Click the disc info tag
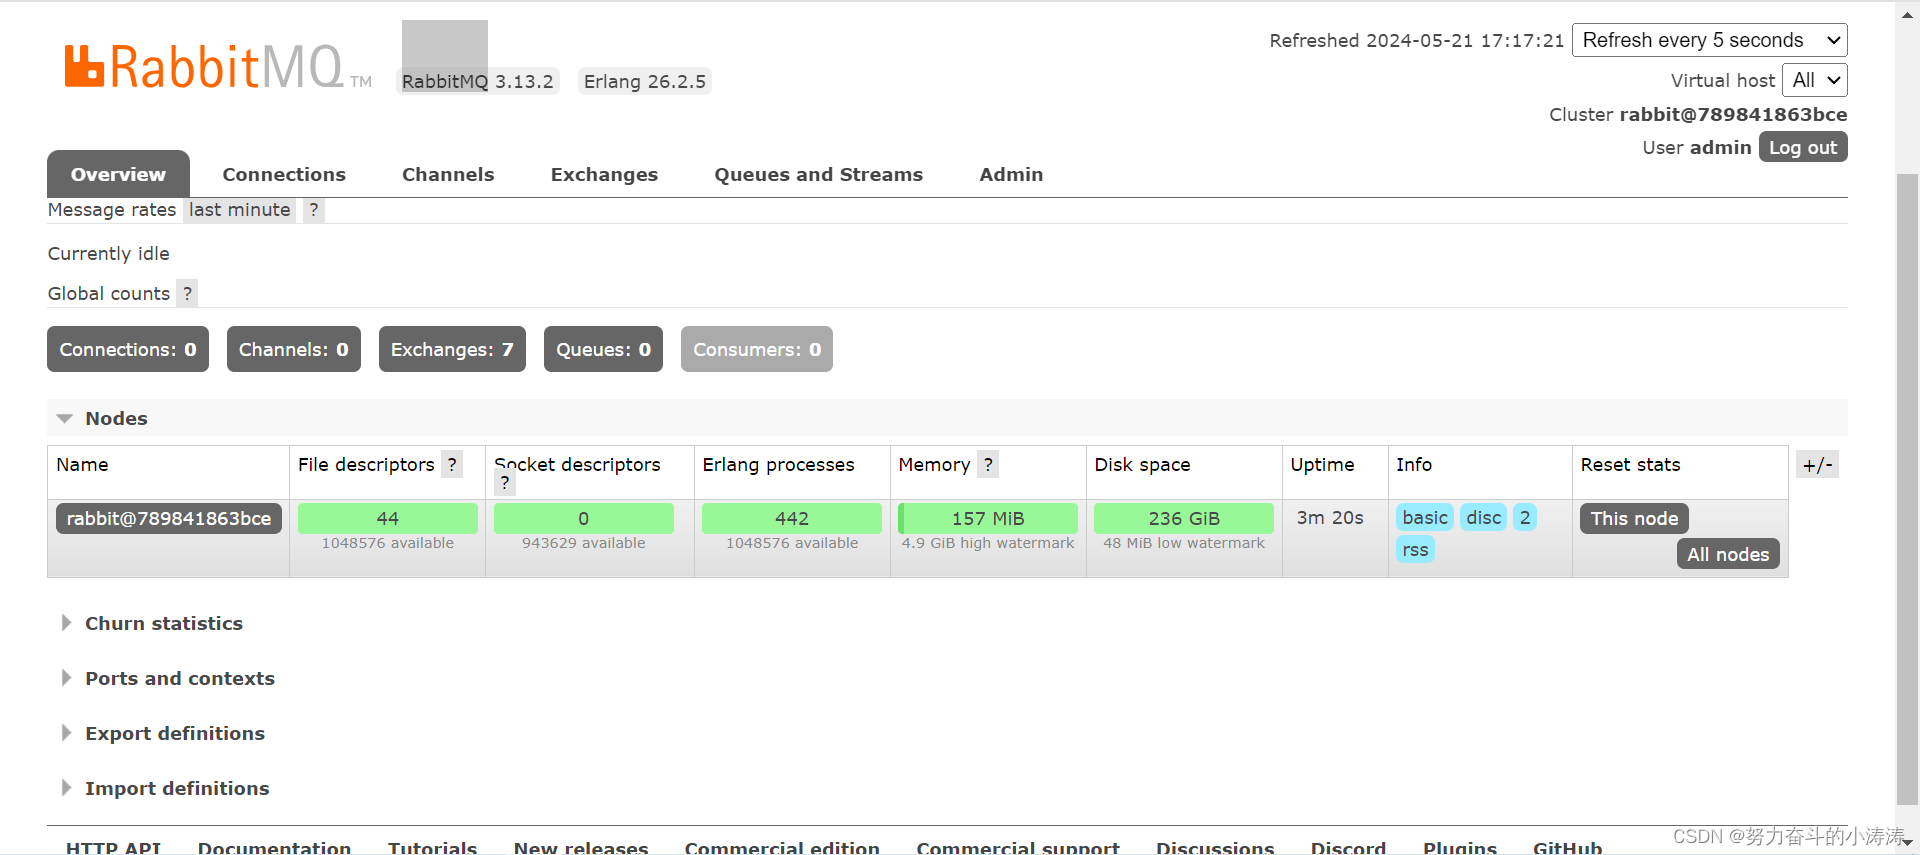The image size is (1920, 855). [1484, 517]
